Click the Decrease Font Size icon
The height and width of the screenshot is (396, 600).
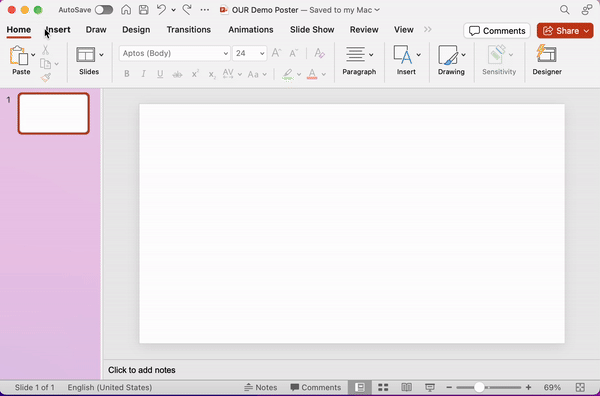293,53
